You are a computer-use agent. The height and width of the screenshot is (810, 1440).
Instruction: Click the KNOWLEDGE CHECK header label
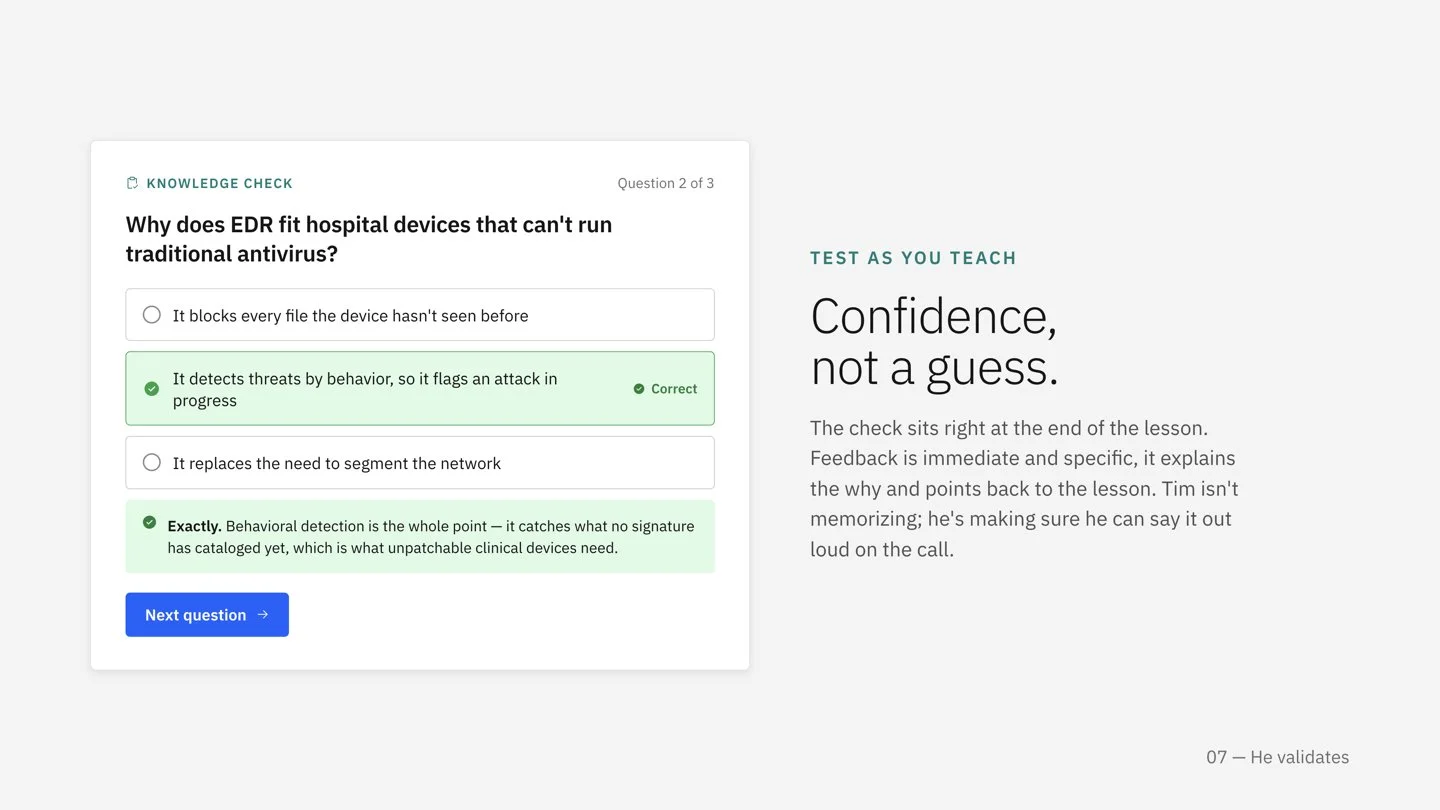coord(220,183)
